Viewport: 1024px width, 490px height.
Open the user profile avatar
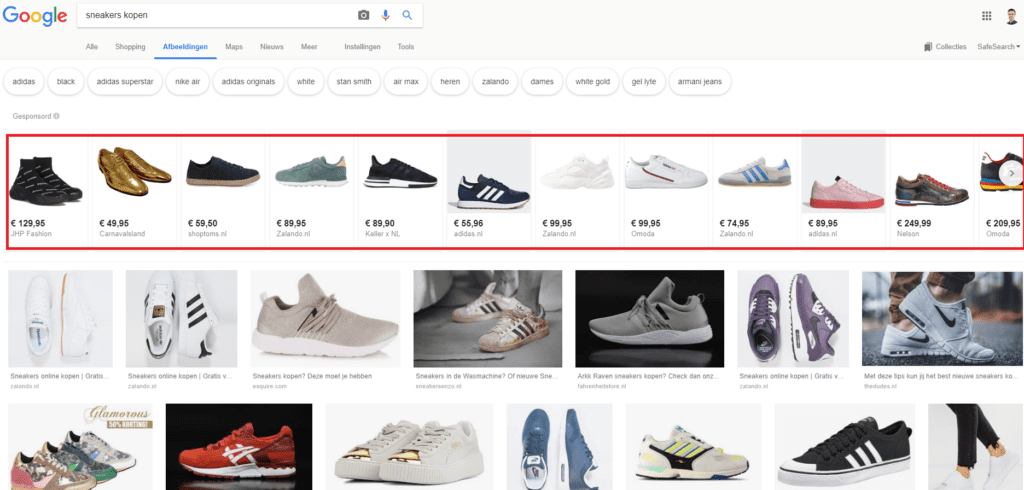(1012, 15)
